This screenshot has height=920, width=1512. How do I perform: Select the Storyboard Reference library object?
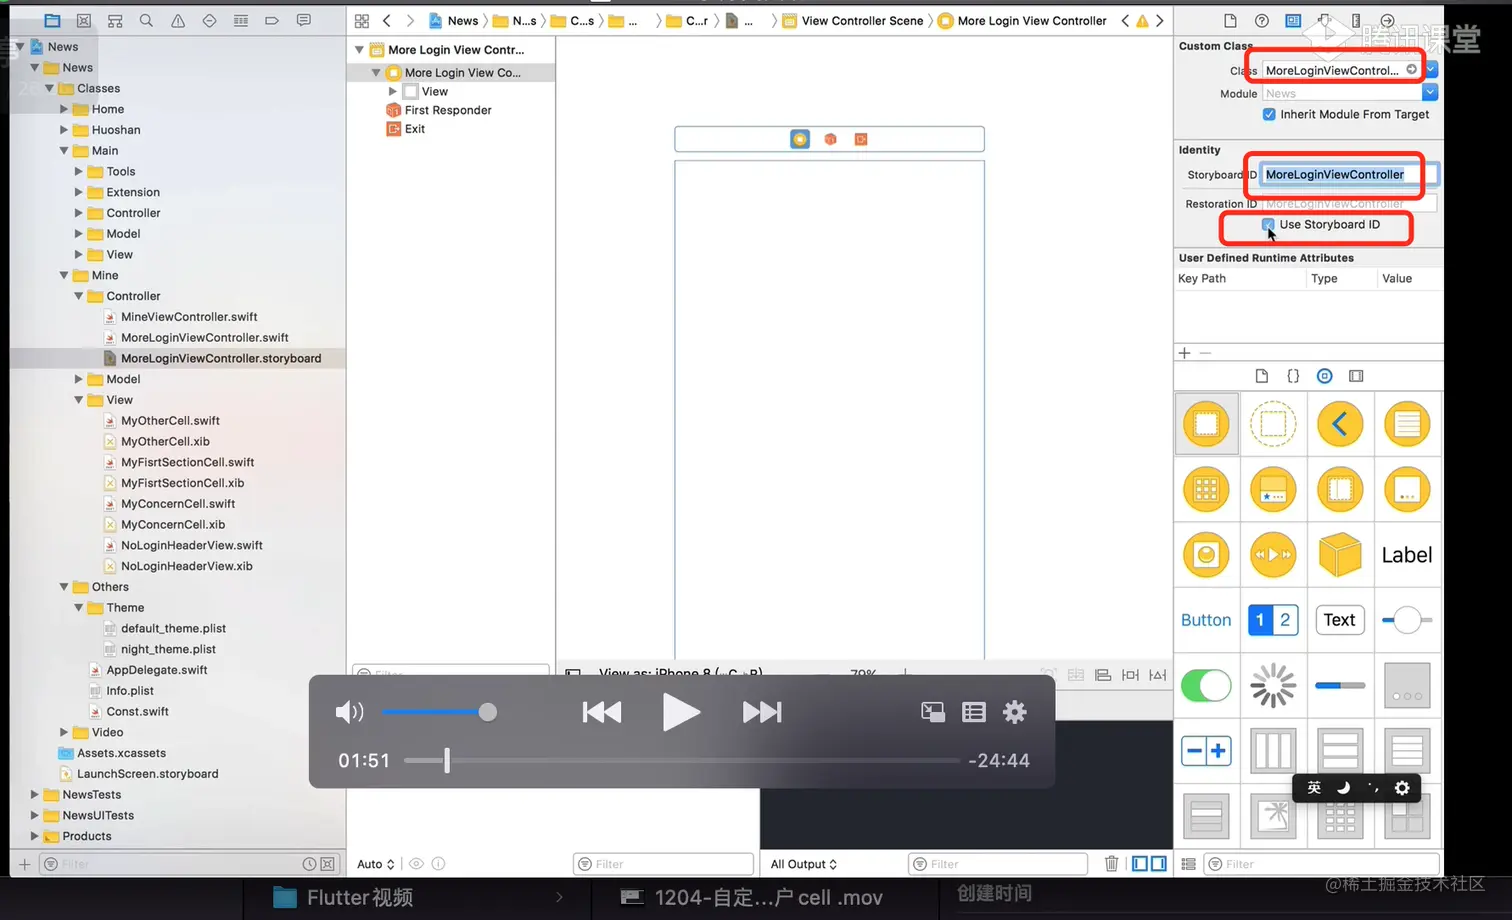[1273, 424]
